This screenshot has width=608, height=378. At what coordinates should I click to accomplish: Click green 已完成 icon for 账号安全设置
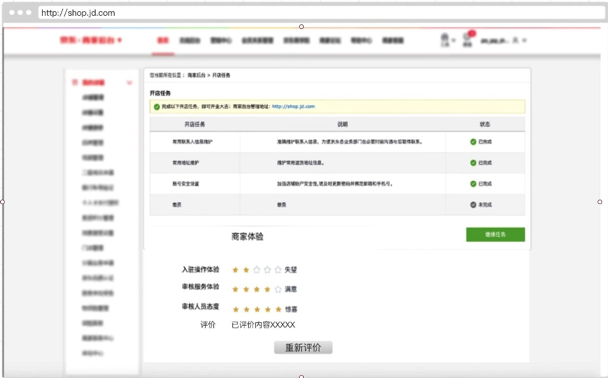473,184
